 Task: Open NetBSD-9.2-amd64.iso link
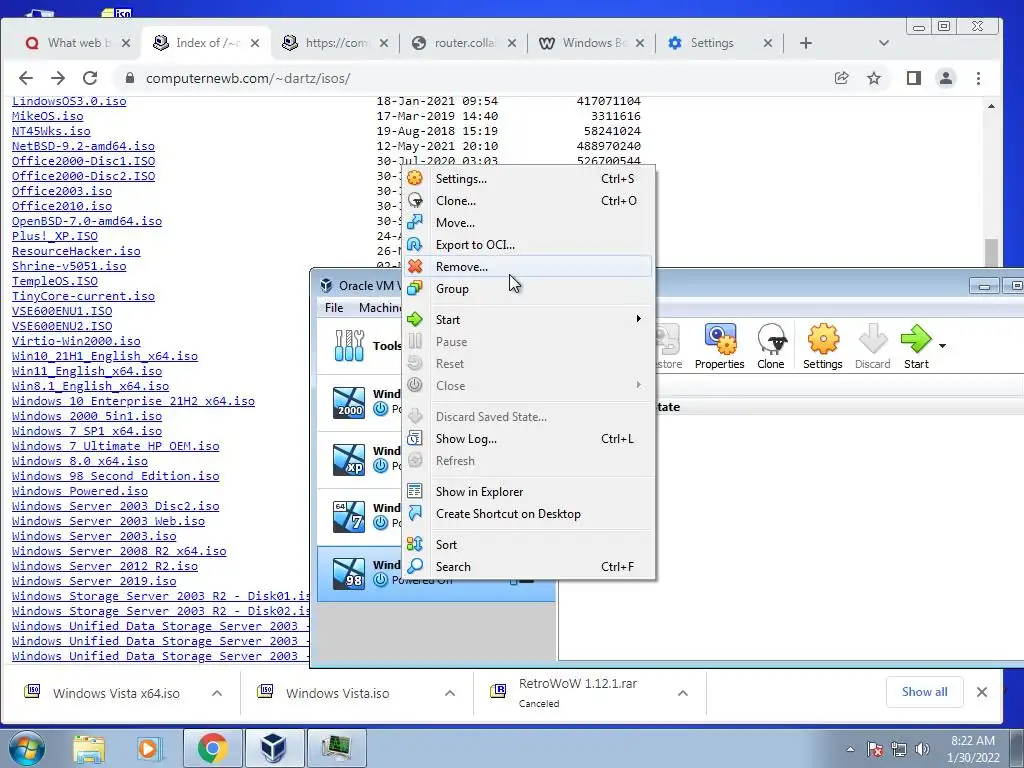pyautogui.click(x=84, y=146)
